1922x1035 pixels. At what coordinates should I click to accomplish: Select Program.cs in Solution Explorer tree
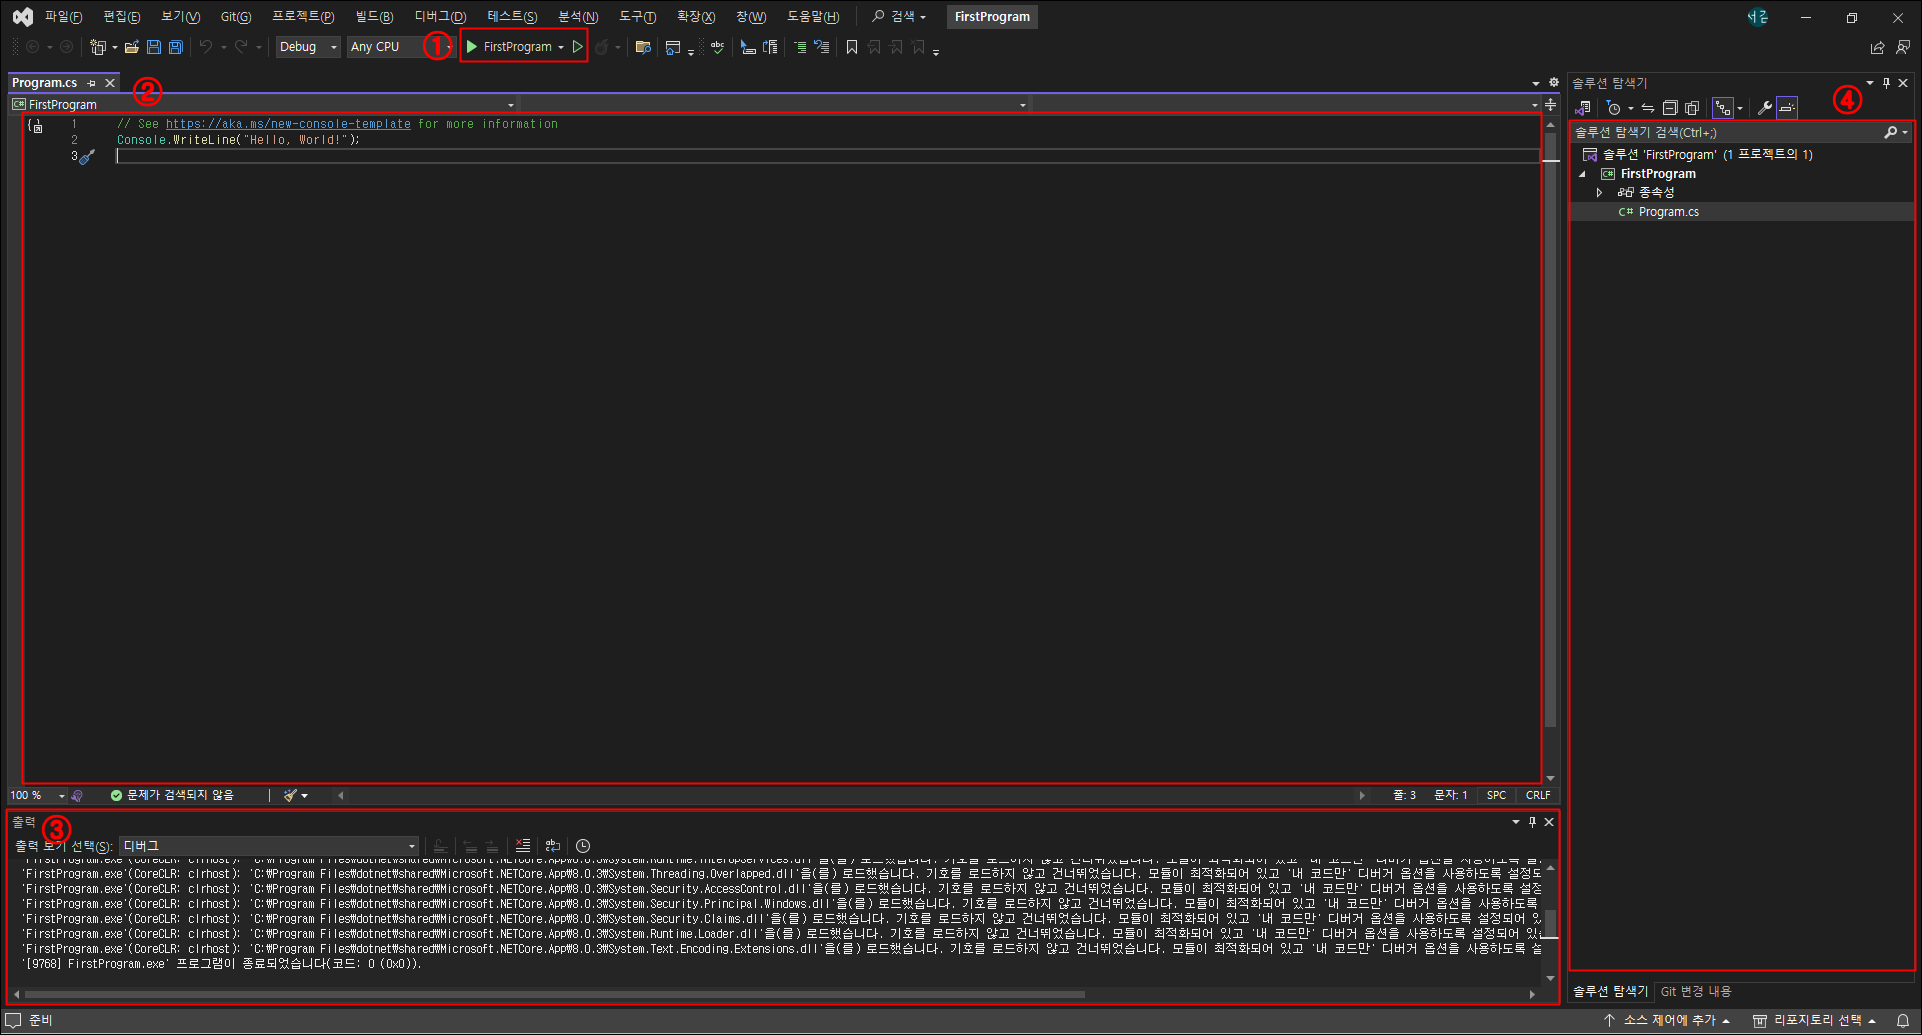pos(1668,212)
